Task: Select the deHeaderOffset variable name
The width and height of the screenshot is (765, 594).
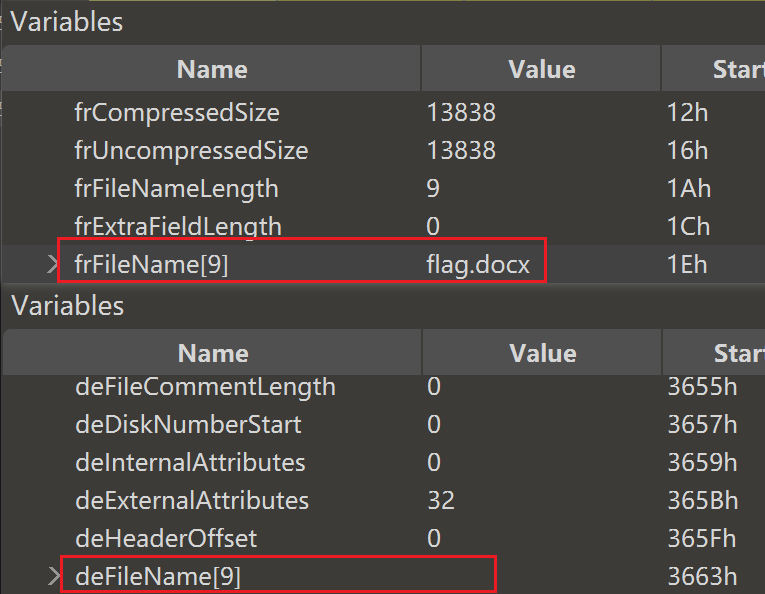Action: (166, 539)
